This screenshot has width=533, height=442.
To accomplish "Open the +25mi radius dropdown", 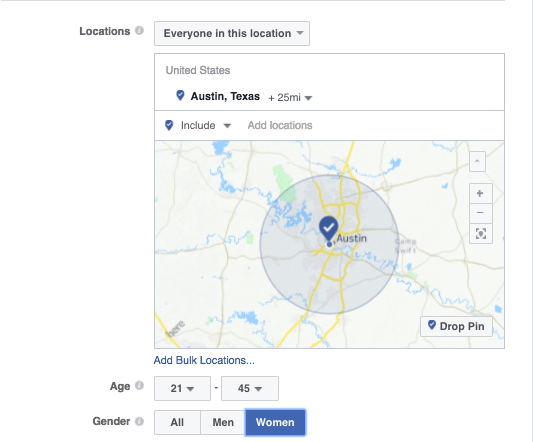I will pyautogui.click(x=290, y=98).
